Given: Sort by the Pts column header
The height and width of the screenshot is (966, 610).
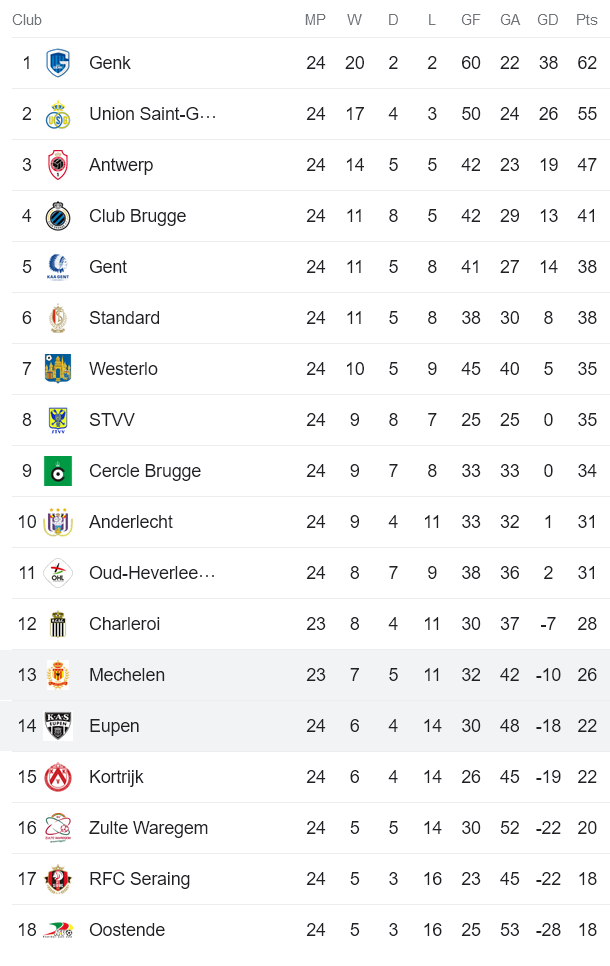Looking at the screenshot, I should pos(587,19).
